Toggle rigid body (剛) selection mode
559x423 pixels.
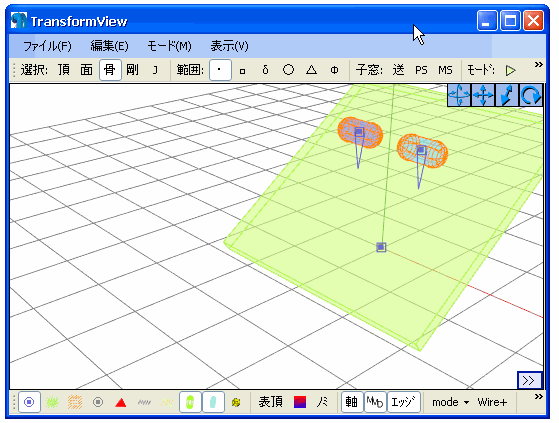[132, 70]
